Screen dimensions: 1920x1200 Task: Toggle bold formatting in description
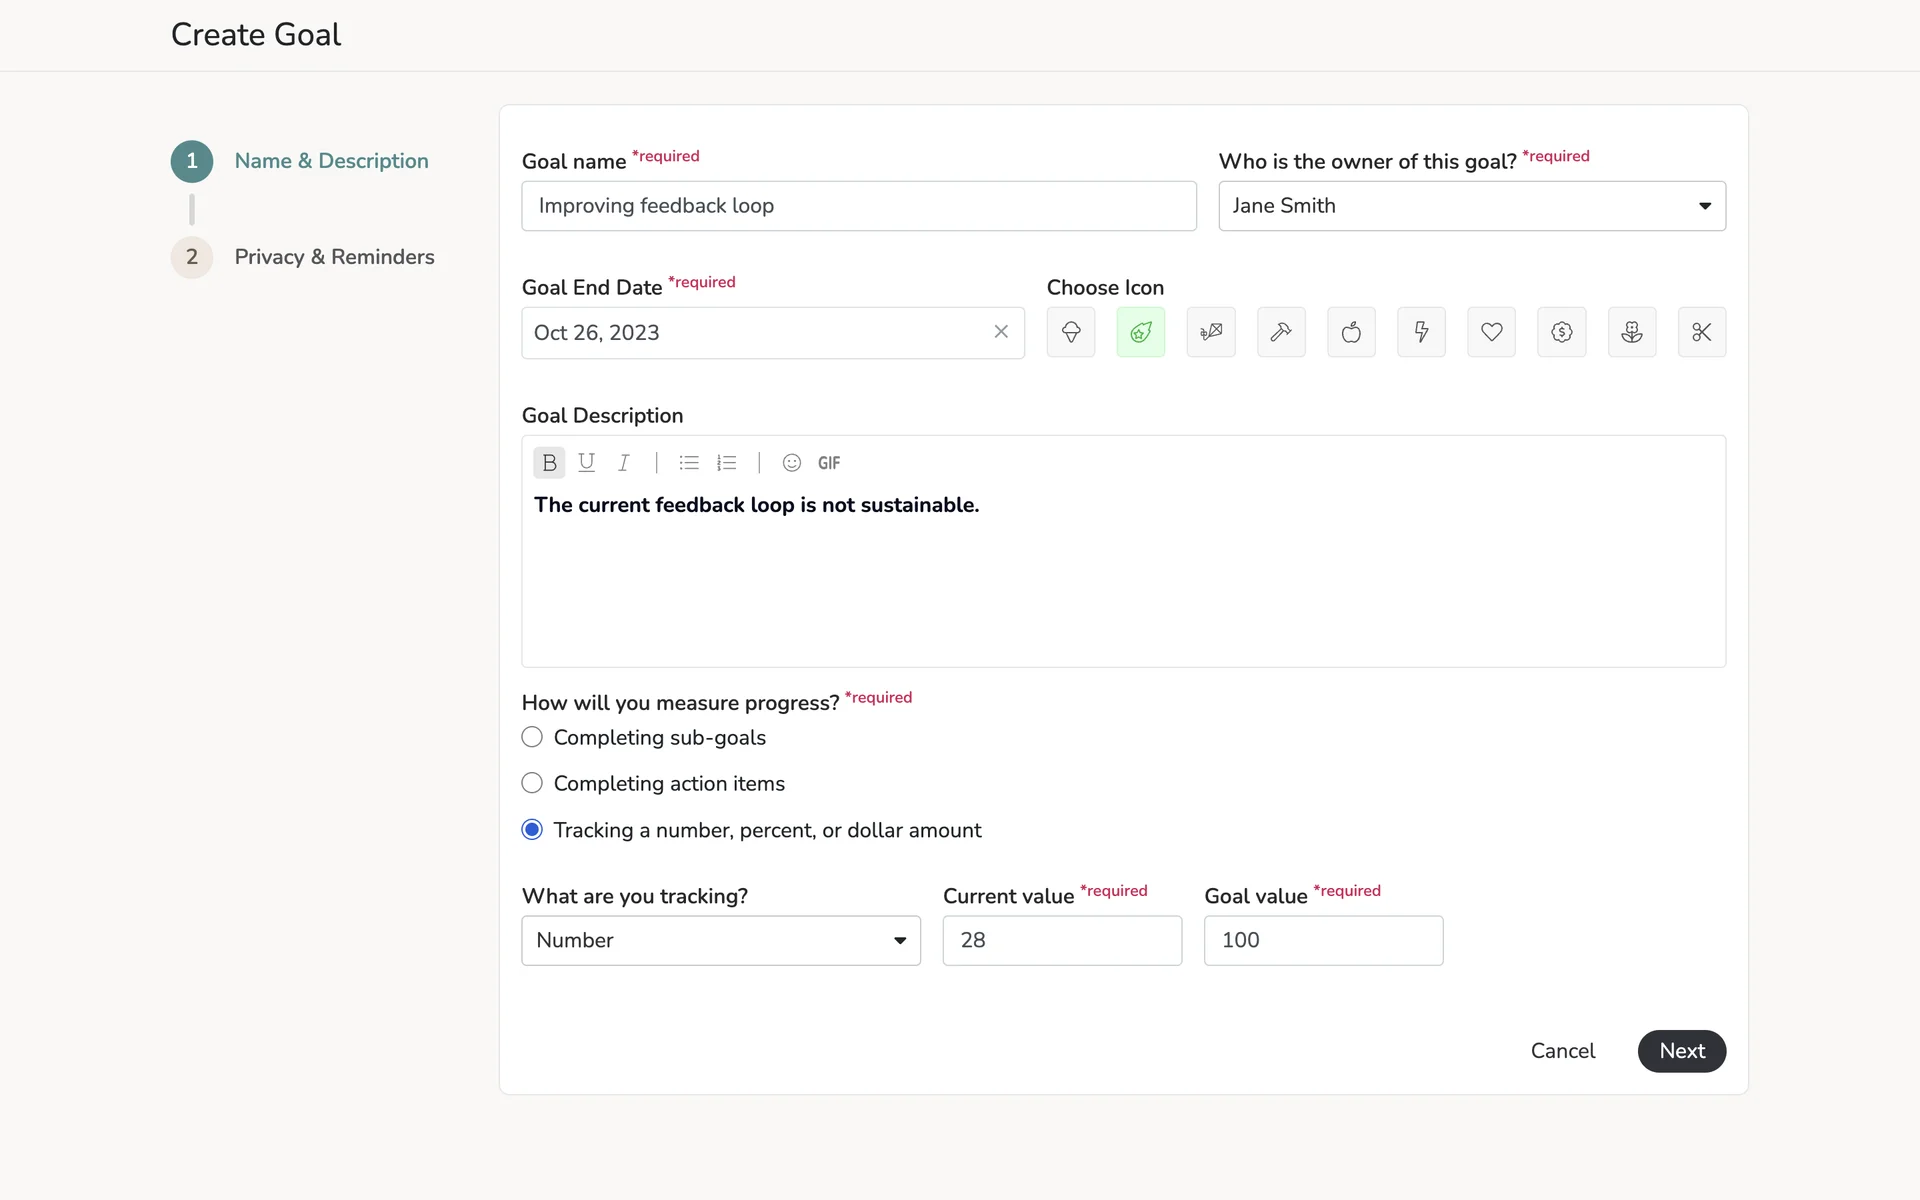549,463
